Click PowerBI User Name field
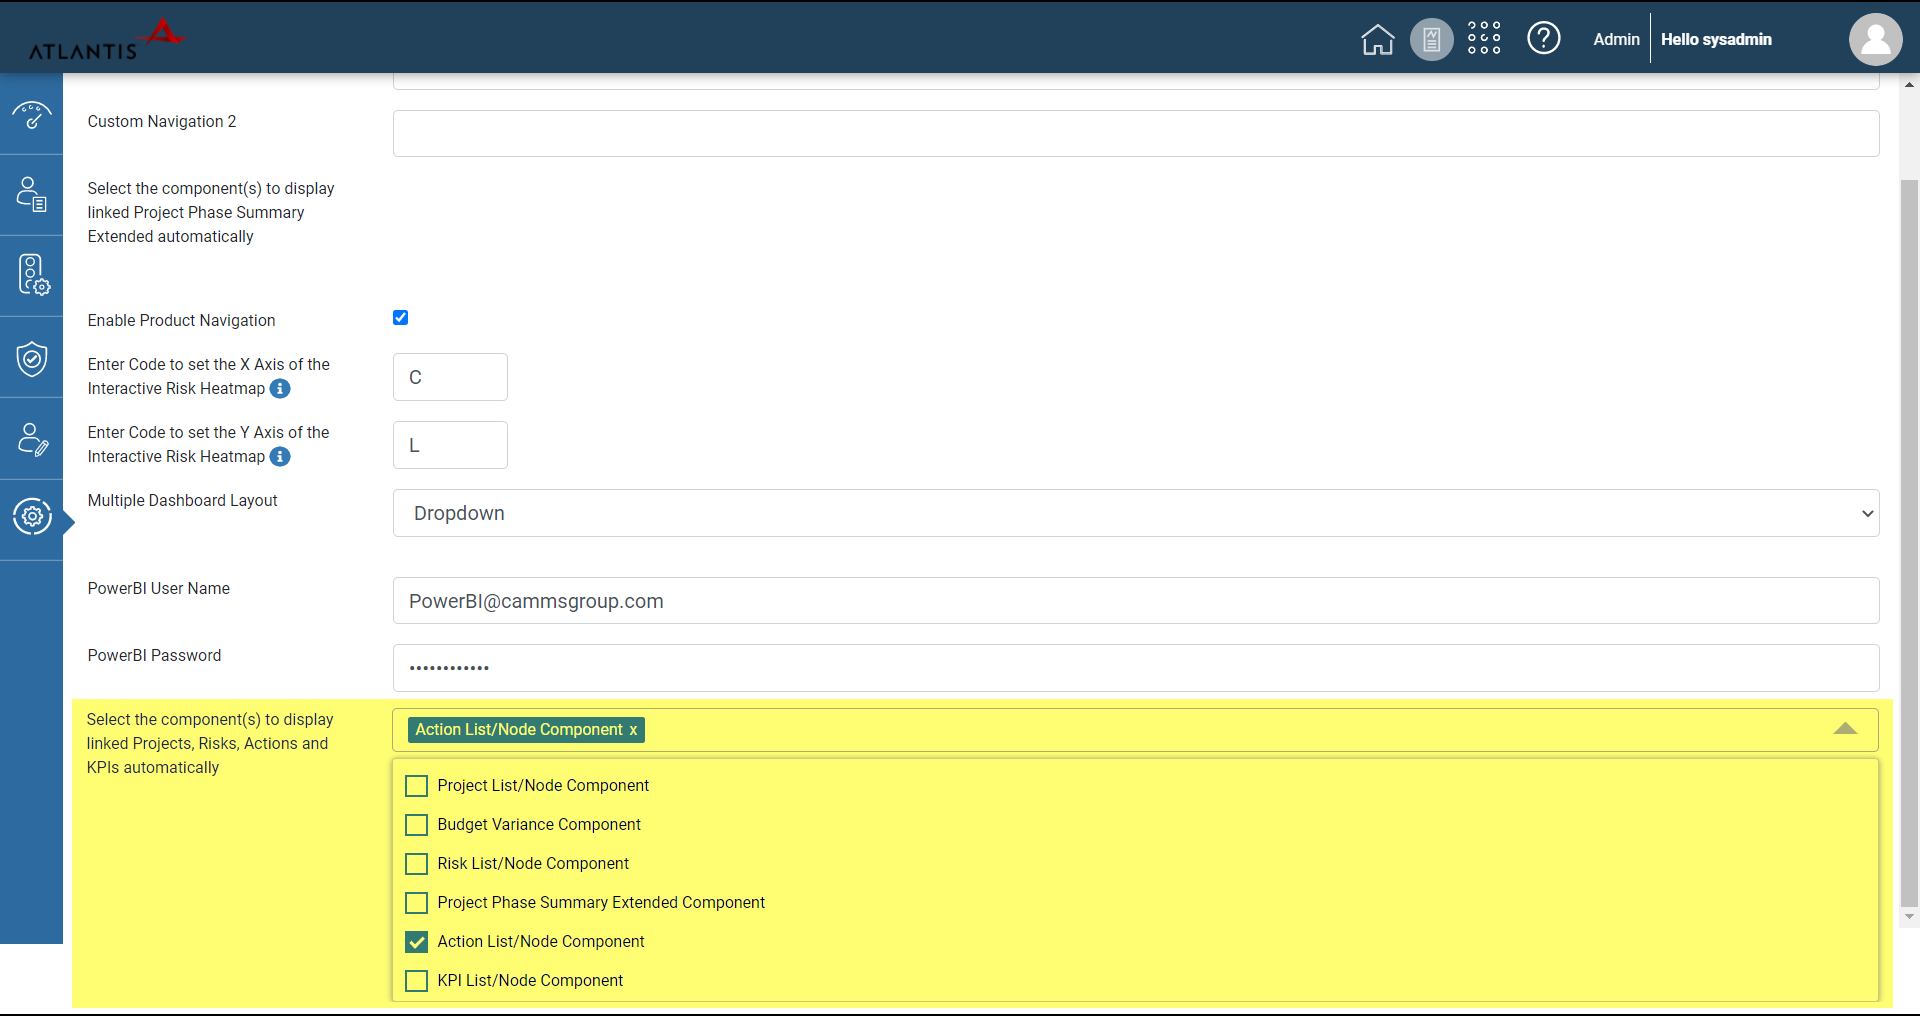 [x=1136, y=601]
